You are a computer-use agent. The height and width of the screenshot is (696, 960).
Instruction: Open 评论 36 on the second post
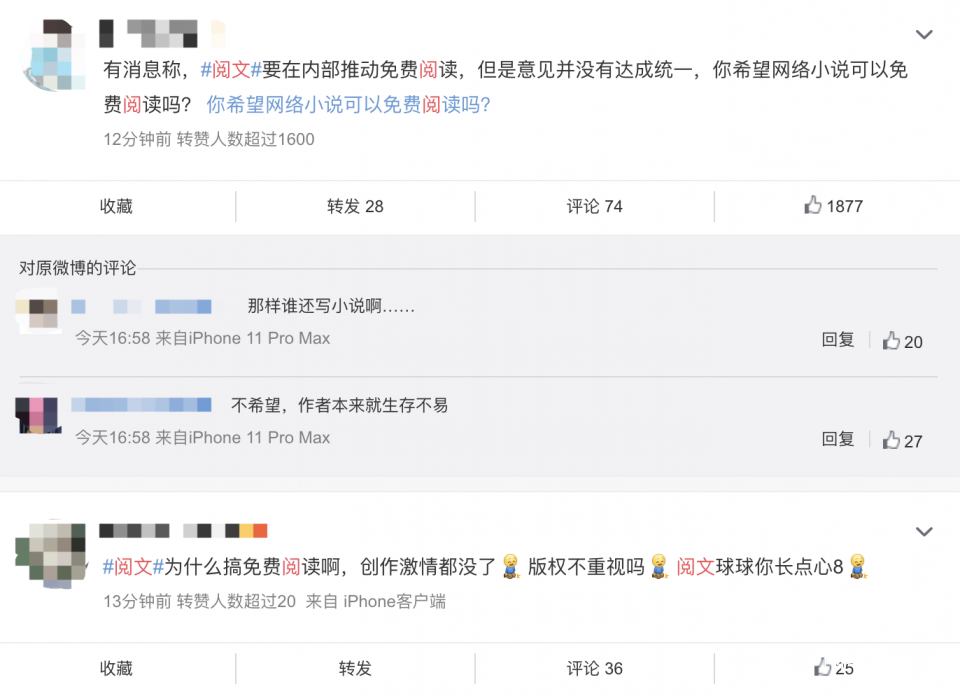click(x=594, y=668)
